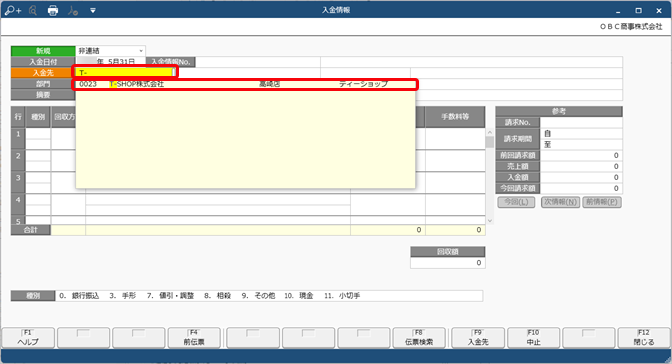Click the 今回請求額 value field

click(581, 188)
